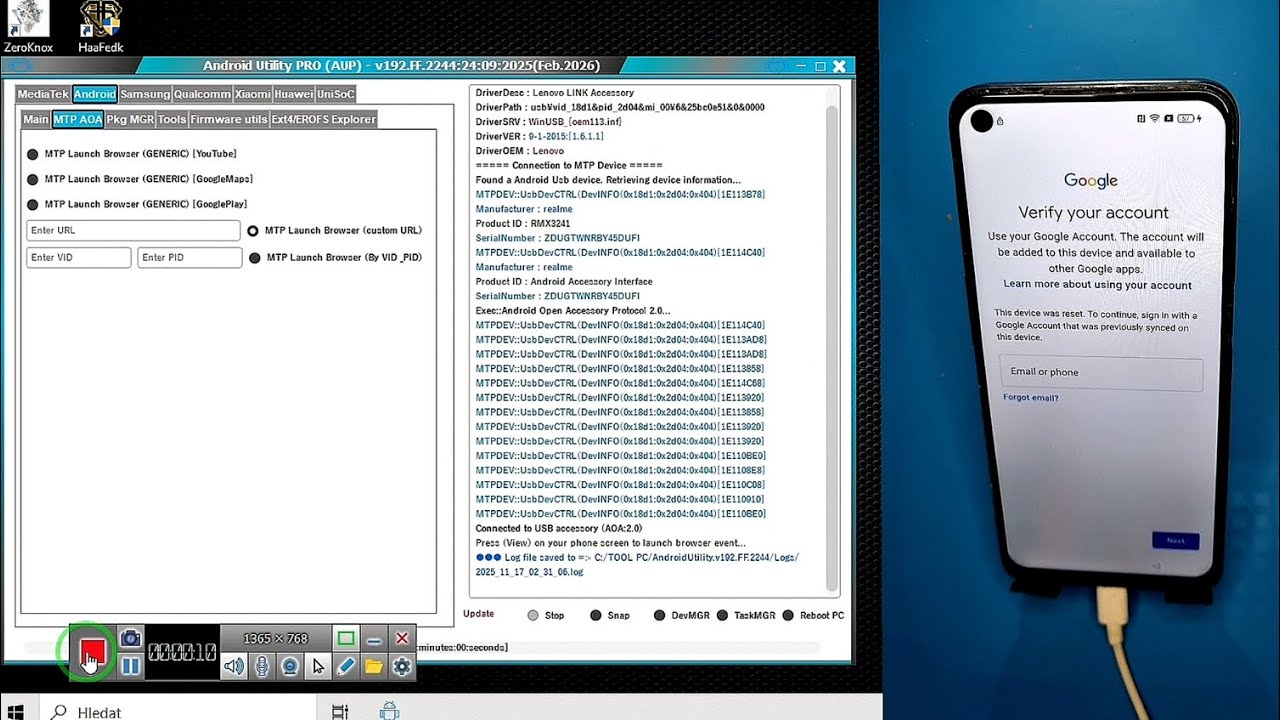Open the Pkg MGR sub-tab
Viewport: 1280px width, 720px height.
tap(130, 119)
